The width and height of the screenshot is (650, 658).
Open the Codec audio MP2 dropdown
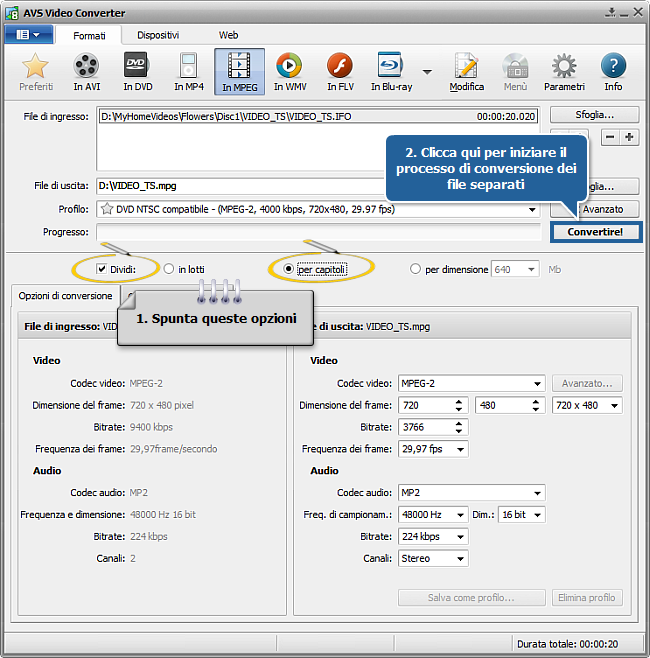[x=538, y=493]
